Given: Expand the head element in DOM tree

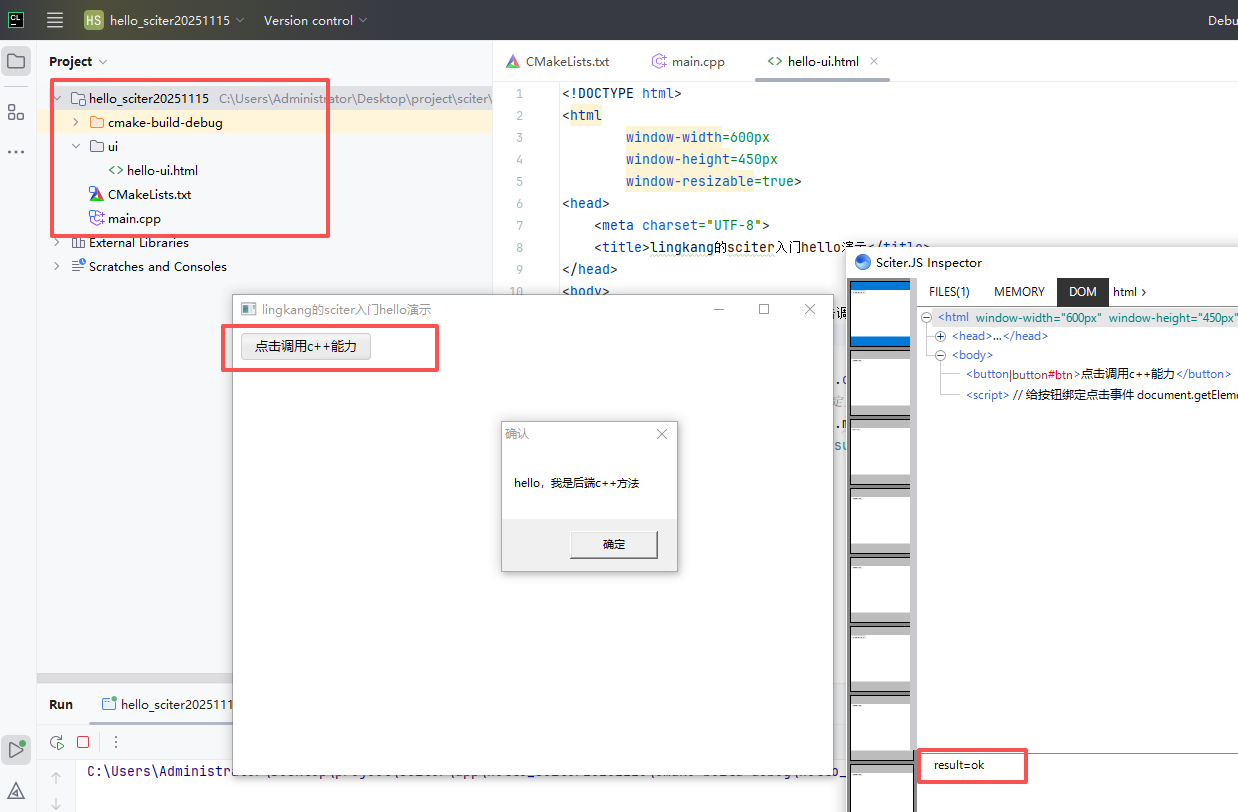Looking at the screenshot, I should tap(940, 337).
